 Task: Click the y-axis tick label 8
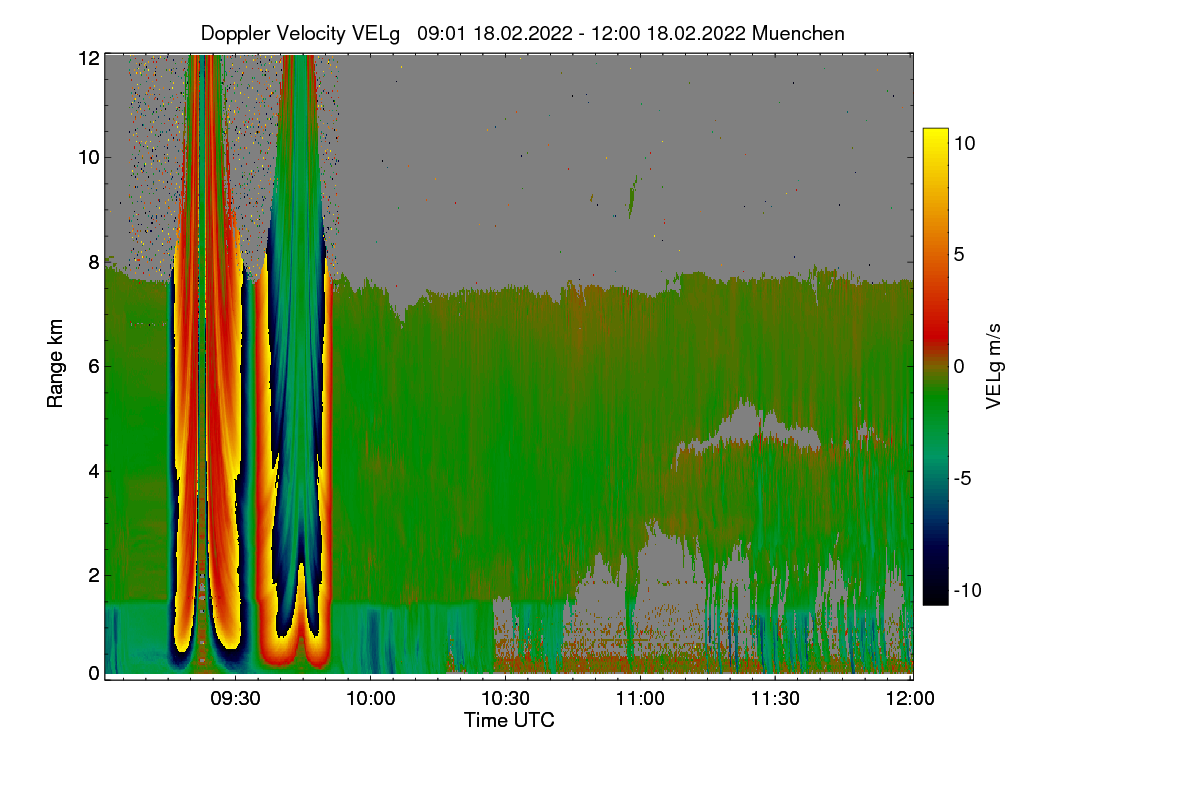click(92, 262)
